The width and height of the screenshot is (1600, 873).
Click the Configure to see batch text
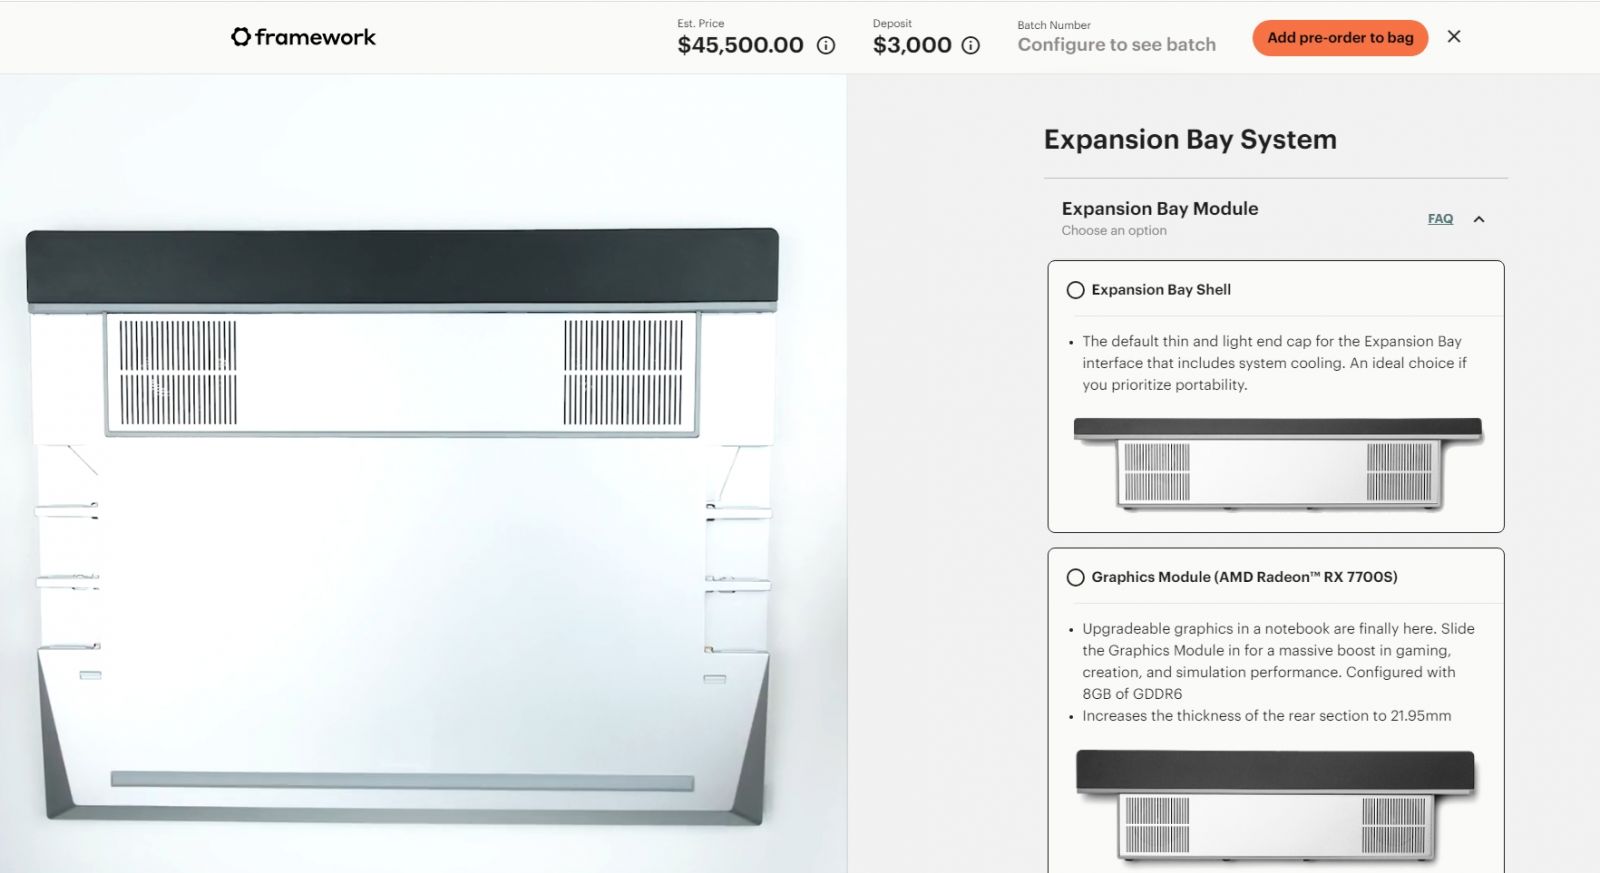click(x=1116, y=45)
